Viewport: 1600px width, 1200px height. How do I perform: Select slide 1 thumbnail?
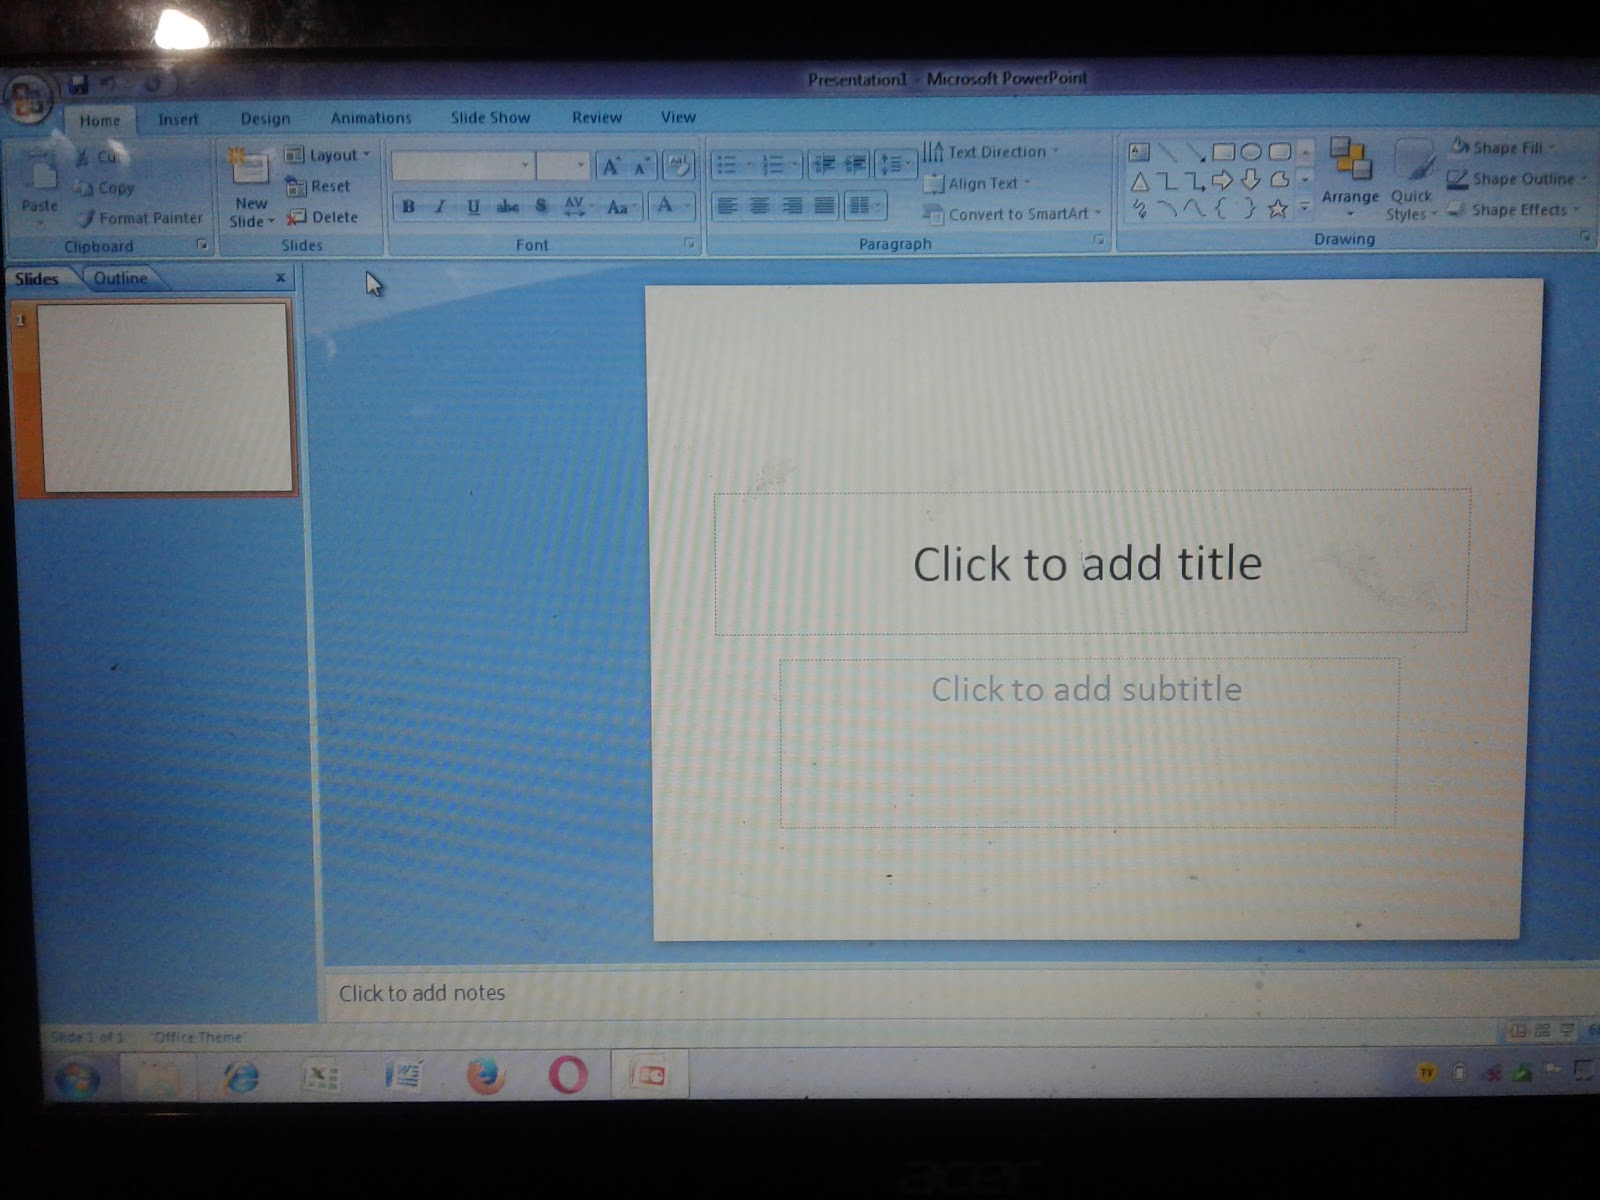point(165,397)
